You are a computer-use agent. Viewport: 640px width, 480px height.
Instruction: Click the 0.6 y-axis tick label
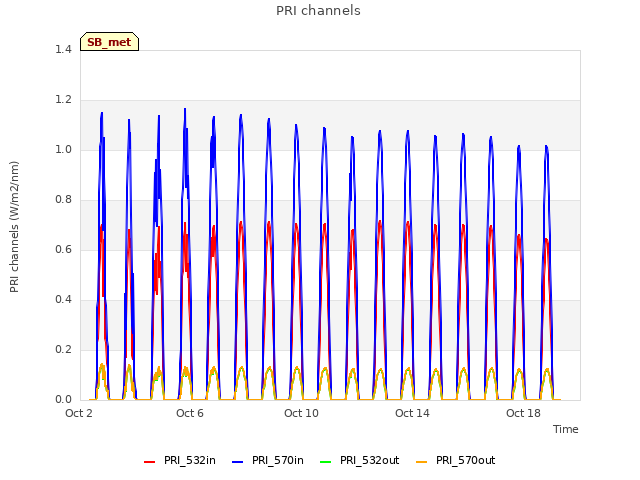point(63,249)
